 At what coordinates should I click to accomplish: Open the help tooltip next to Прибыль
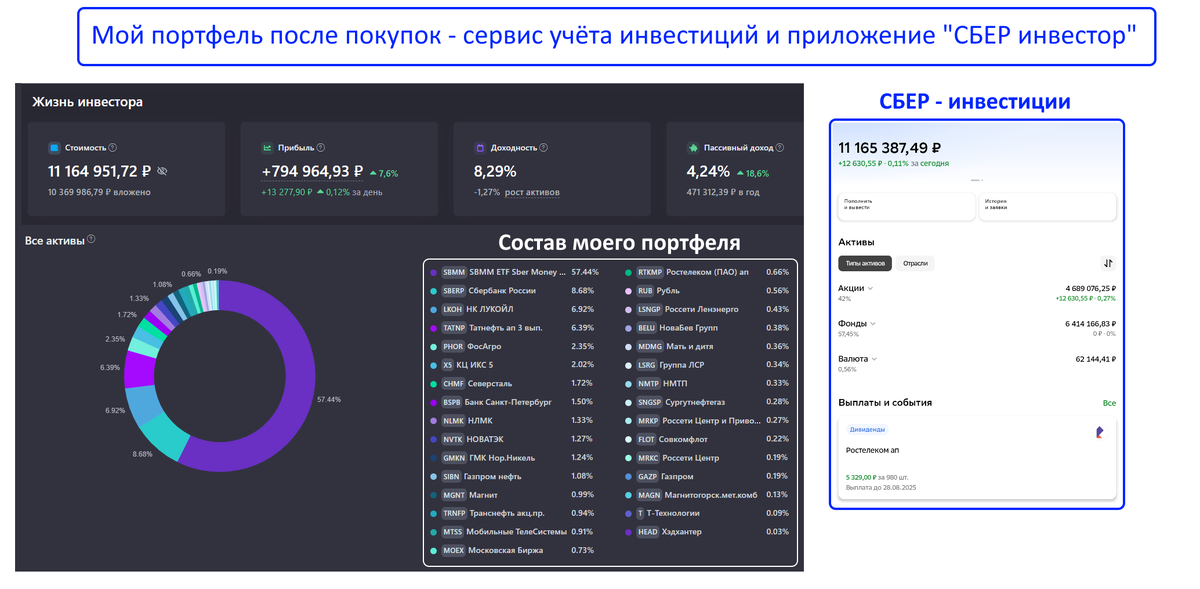(x=320, y=147)
